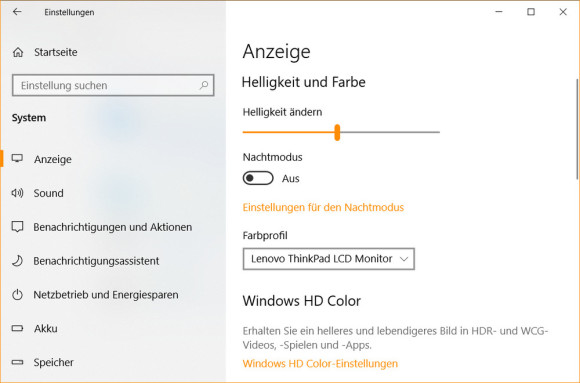Click the Akku battery icon
Screen dimensions: 580x383
click(17, 328)
